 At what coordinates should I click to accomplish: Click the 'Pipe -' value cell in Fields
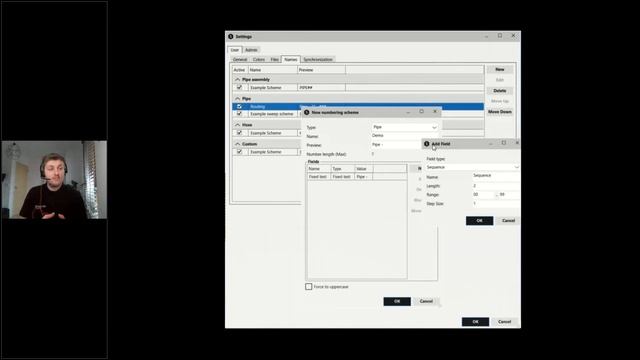[363, 177]
